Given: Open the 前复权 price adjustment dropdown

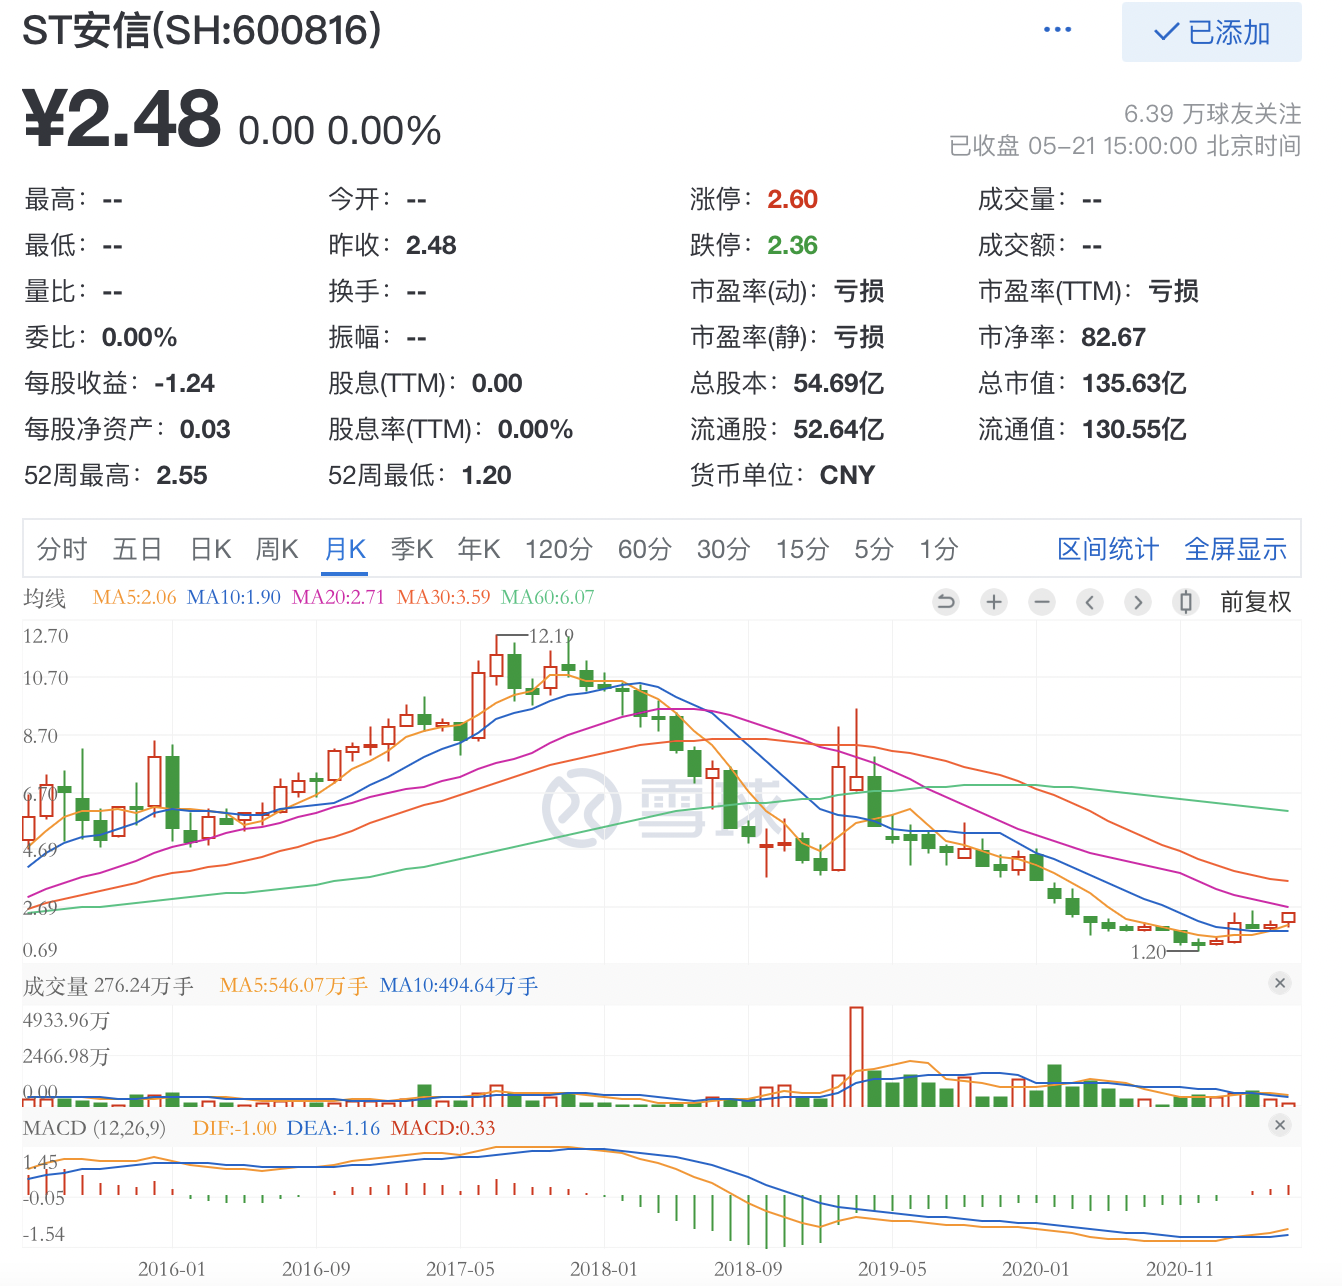Looking at the screenshot, I should [1256, 602].
